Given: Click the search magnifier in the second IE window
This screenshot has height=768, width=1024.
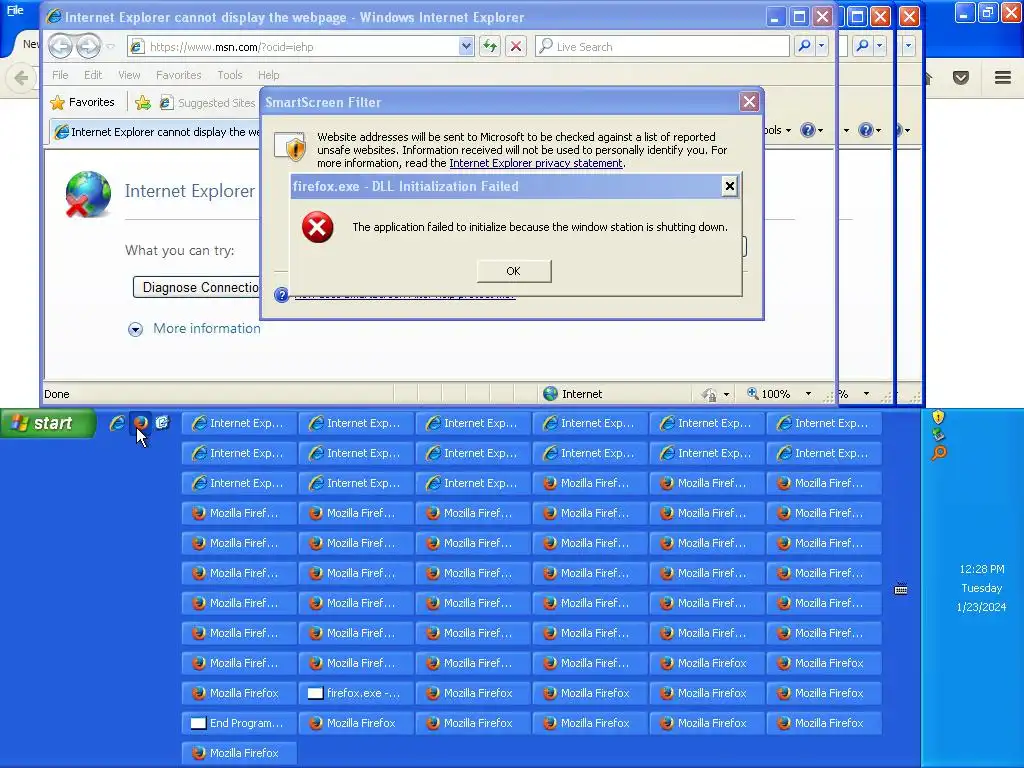Looking at the screenshot, I should tap(863, 46).
